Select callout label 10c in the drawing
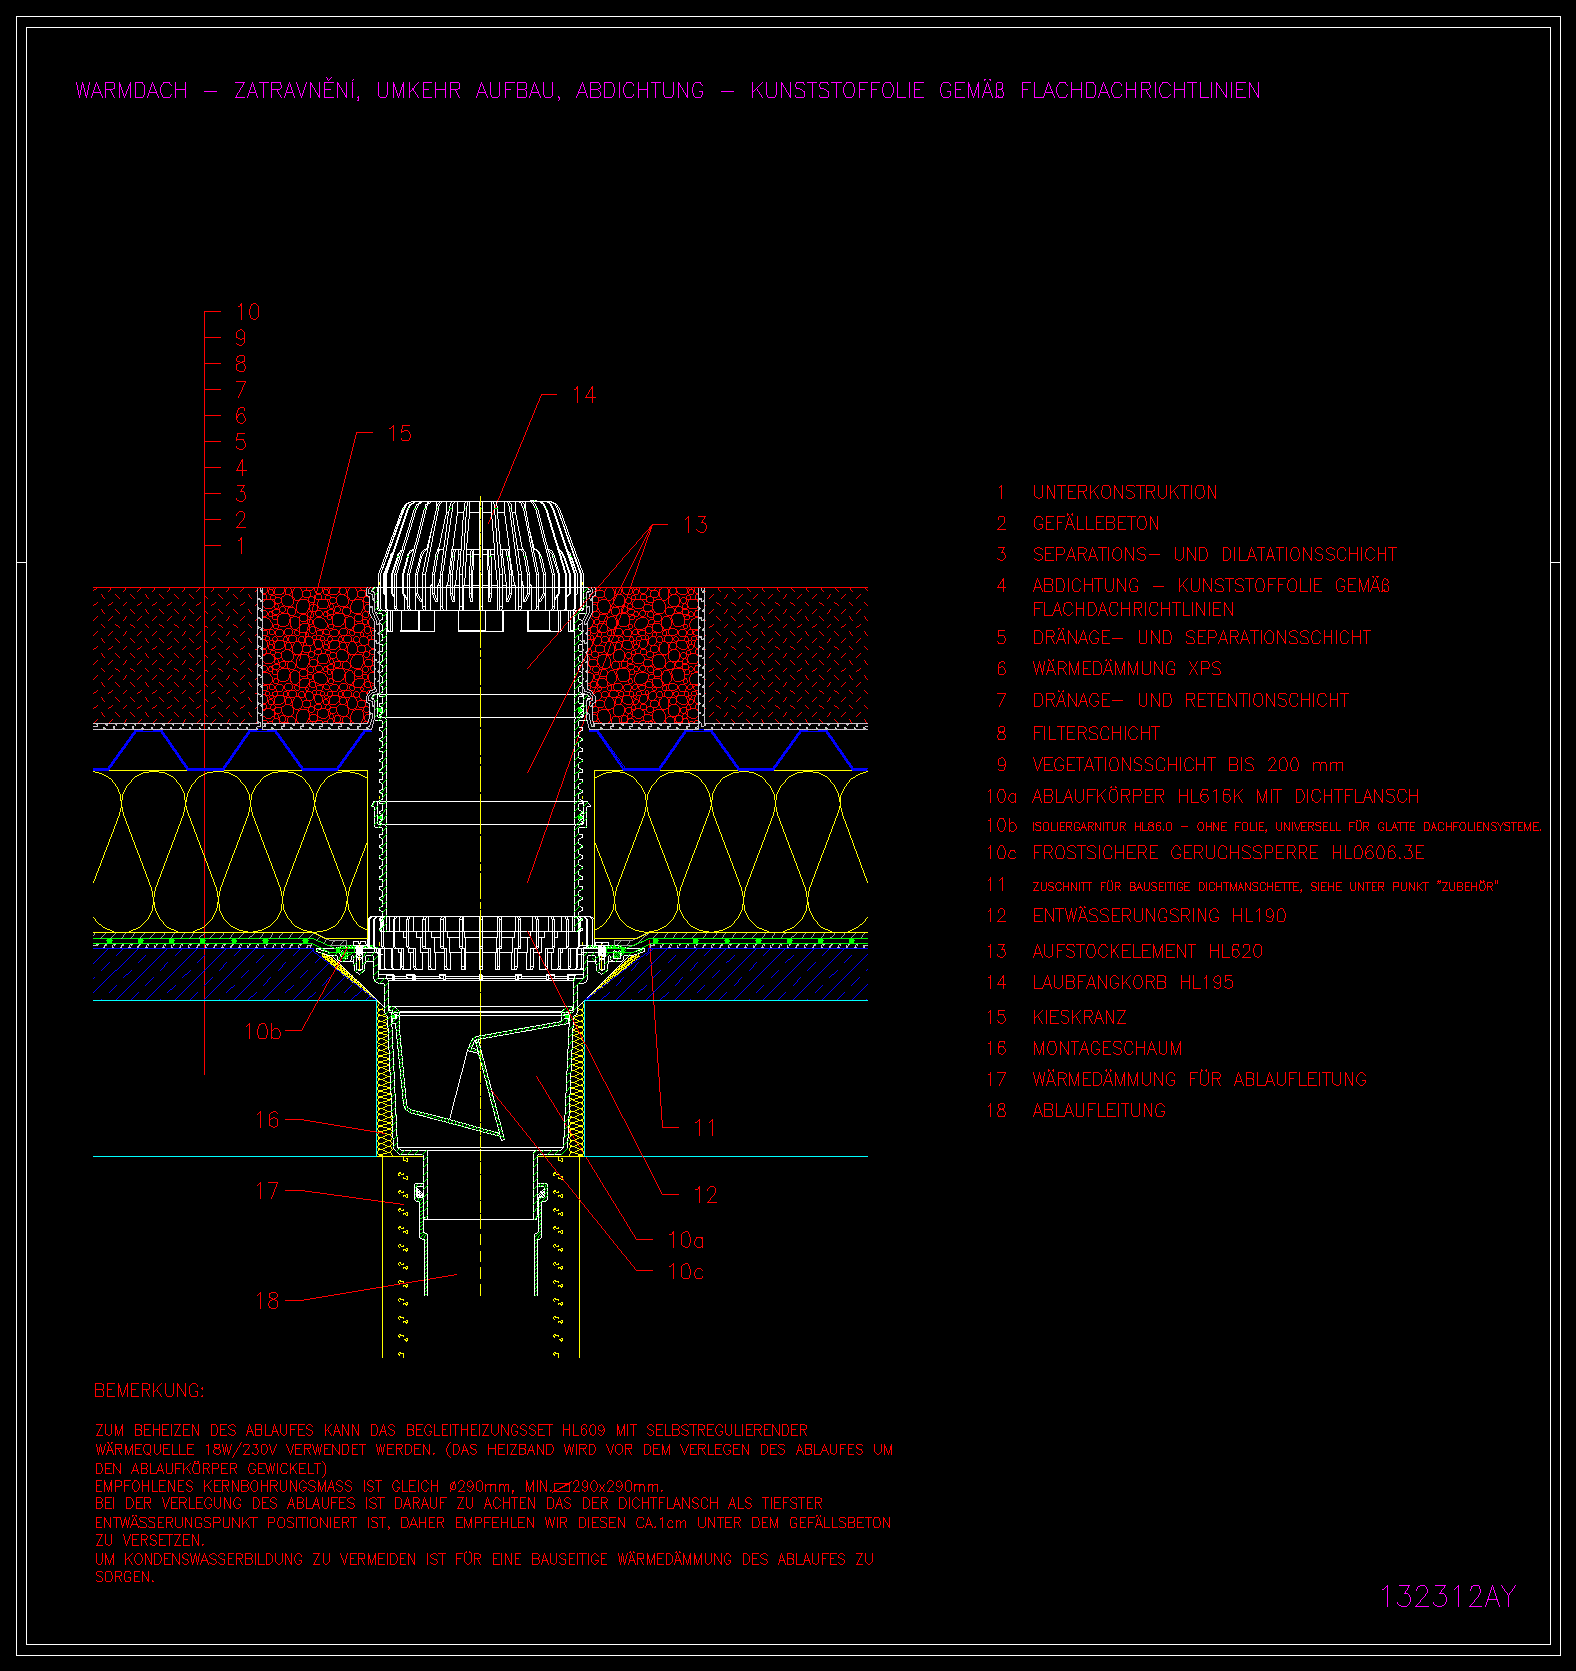The height and width of the screenshot is (1671, 1576). [x=686, y=1271]
